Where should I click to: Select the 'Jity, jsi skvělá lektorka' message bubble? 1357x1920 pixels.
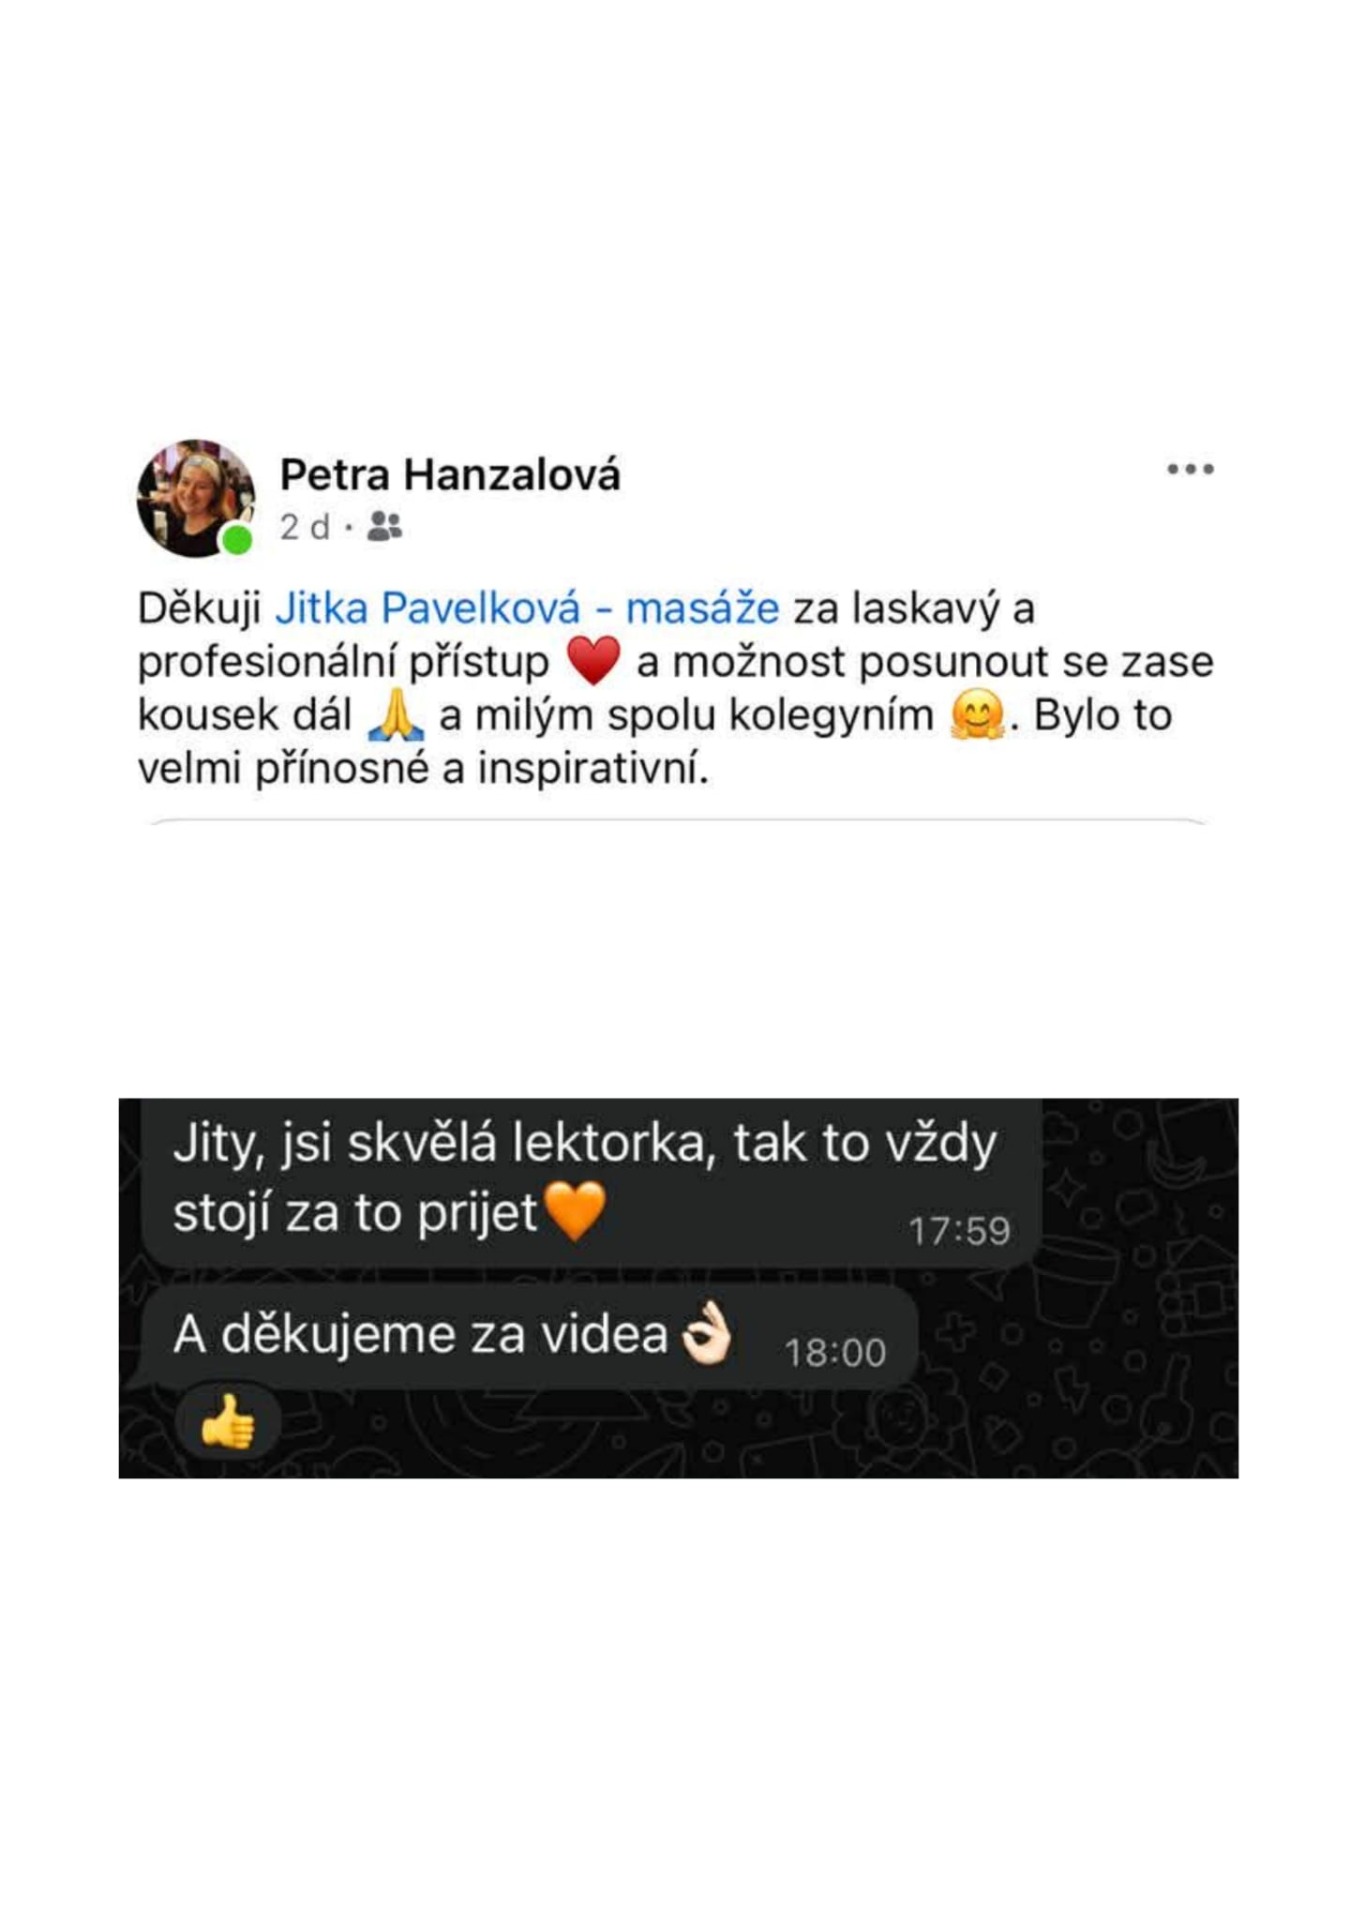(592, 1184)
